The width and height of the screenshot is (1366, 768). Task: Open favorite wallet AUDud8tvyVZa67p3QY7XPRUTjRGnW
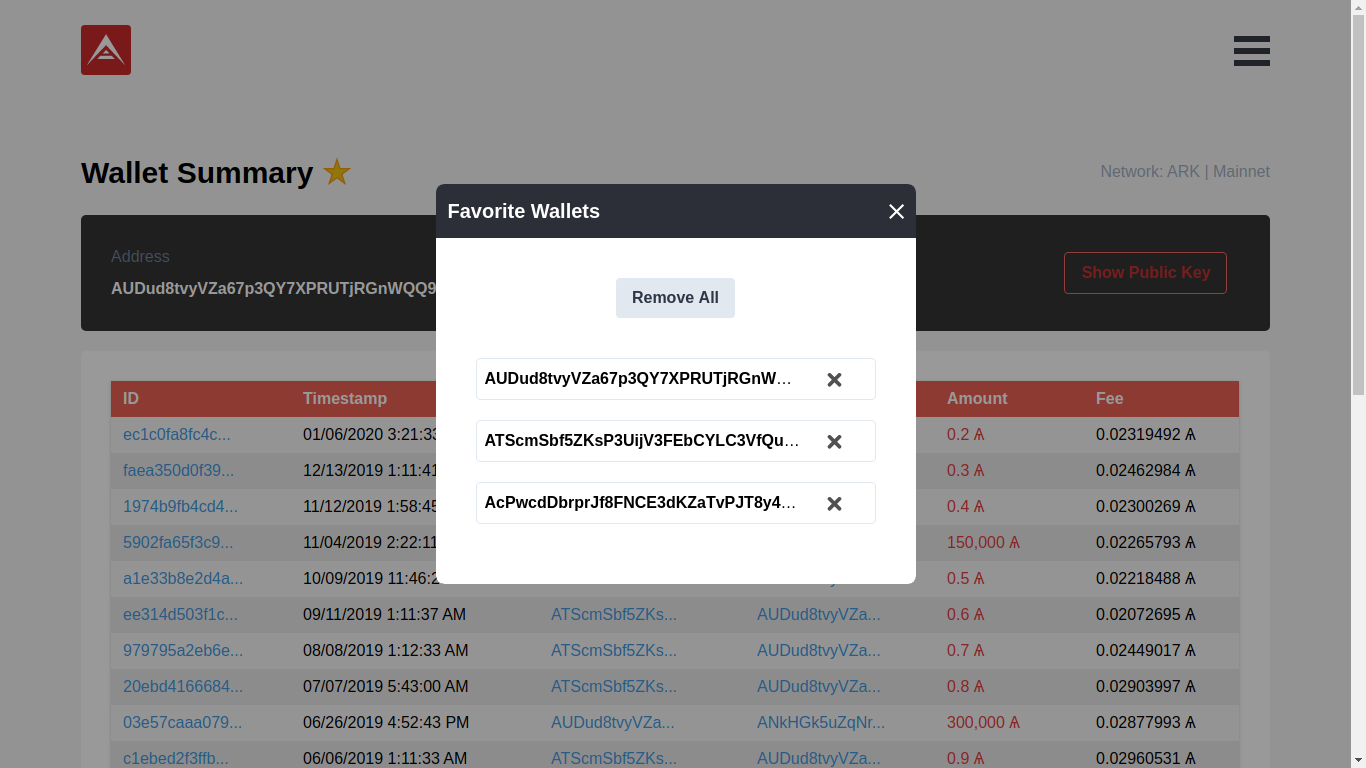pyautogui.click(x=638, y=379)
